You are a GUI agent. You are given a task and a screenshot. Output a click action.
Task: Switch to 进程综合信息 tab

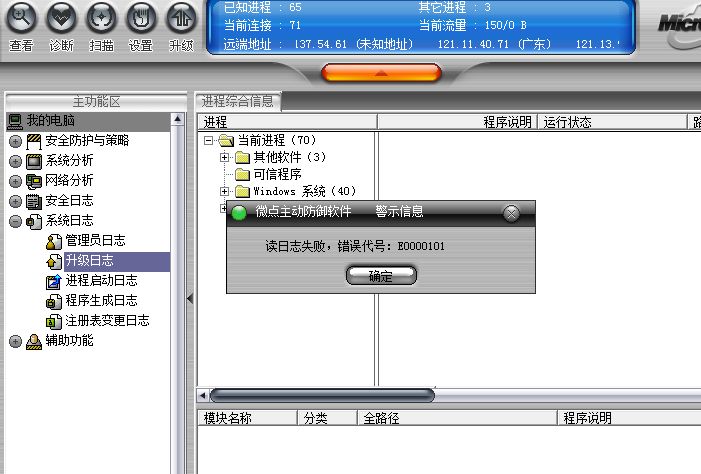point(237,101)
